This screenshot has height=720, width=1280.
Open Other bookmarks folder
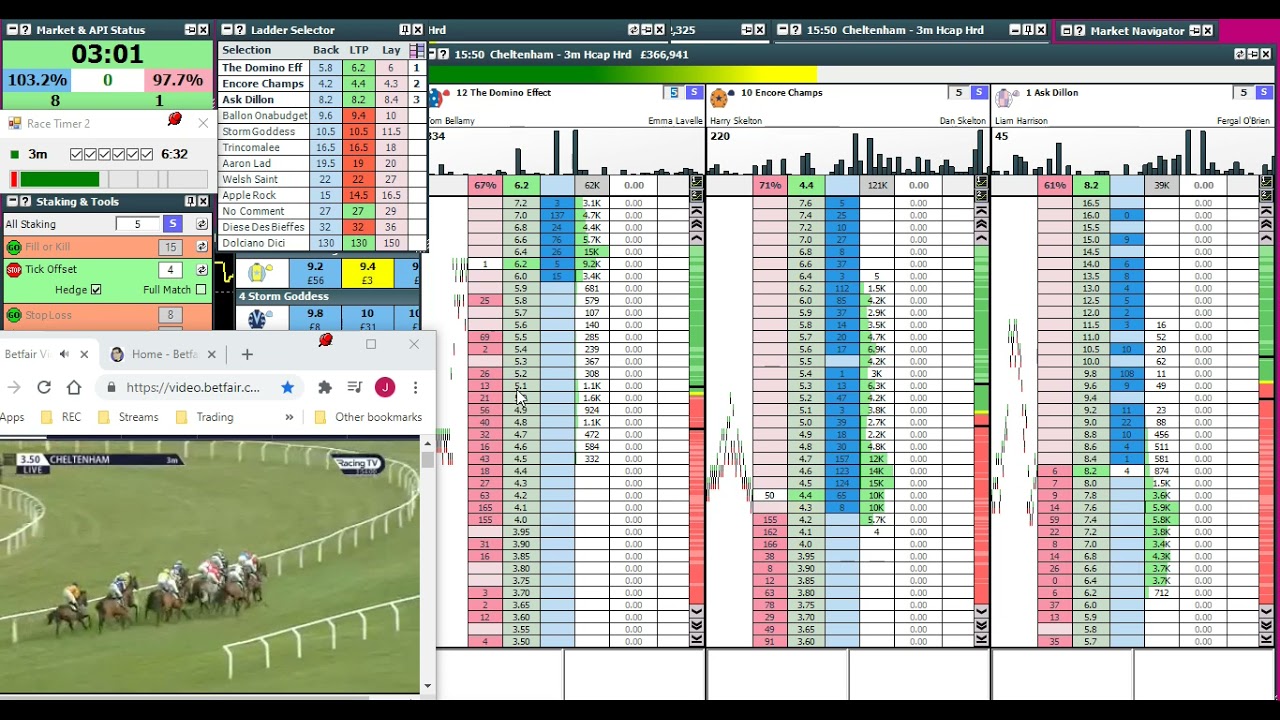tap(368, 417)
